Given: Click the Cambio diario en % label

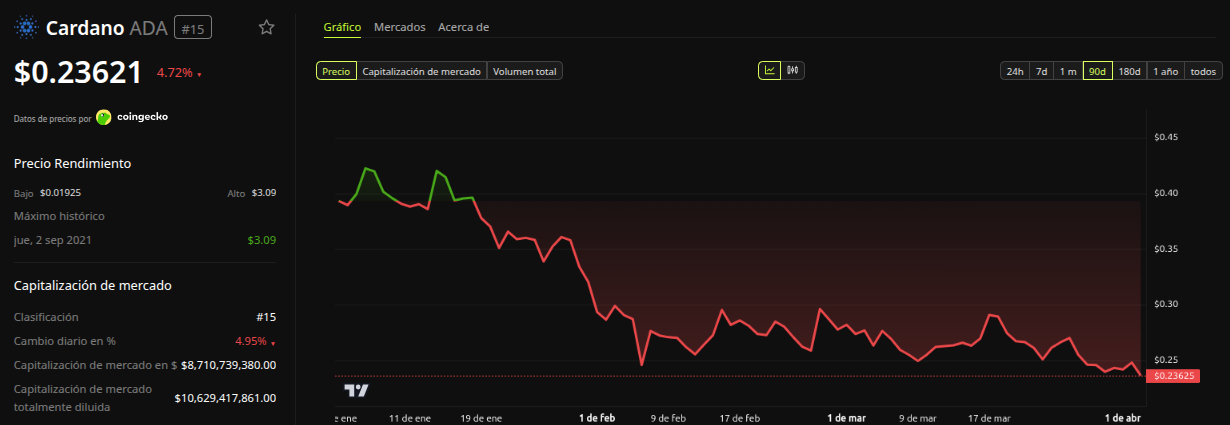Looking at the screenshot, I should tap(65, 341).
